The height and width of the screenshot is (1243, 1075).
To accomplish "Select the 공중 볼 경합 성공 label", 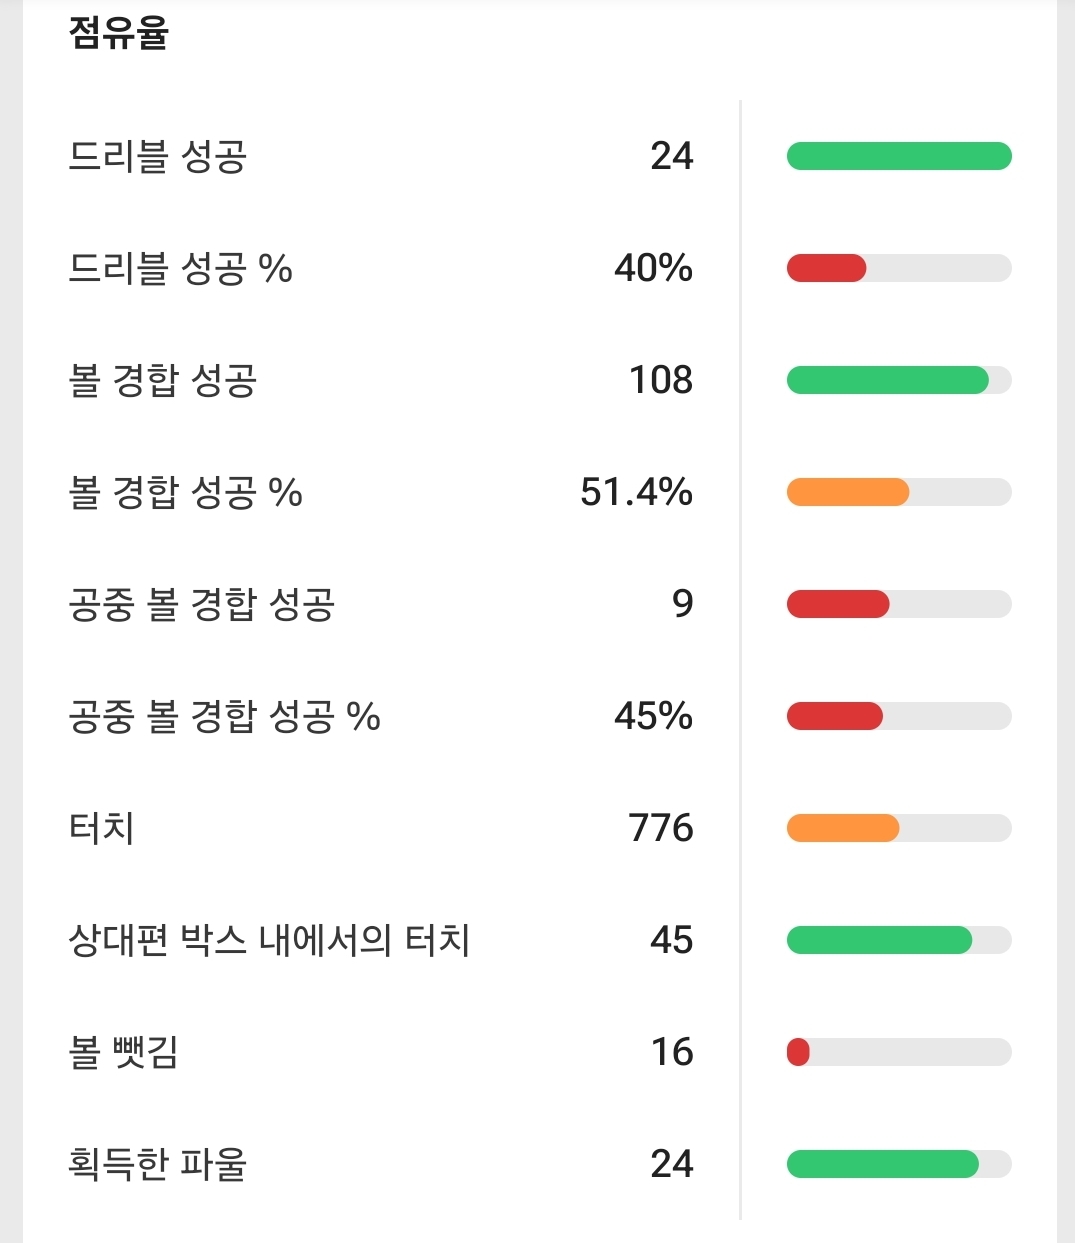I will click(201, 604).
